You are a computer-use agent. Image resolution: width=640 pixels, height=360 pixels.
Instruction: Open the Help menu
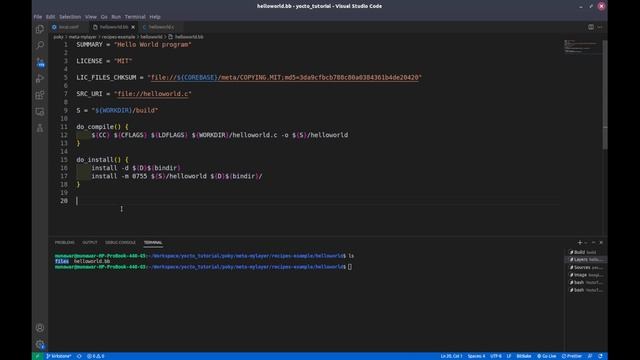[155, 17]
